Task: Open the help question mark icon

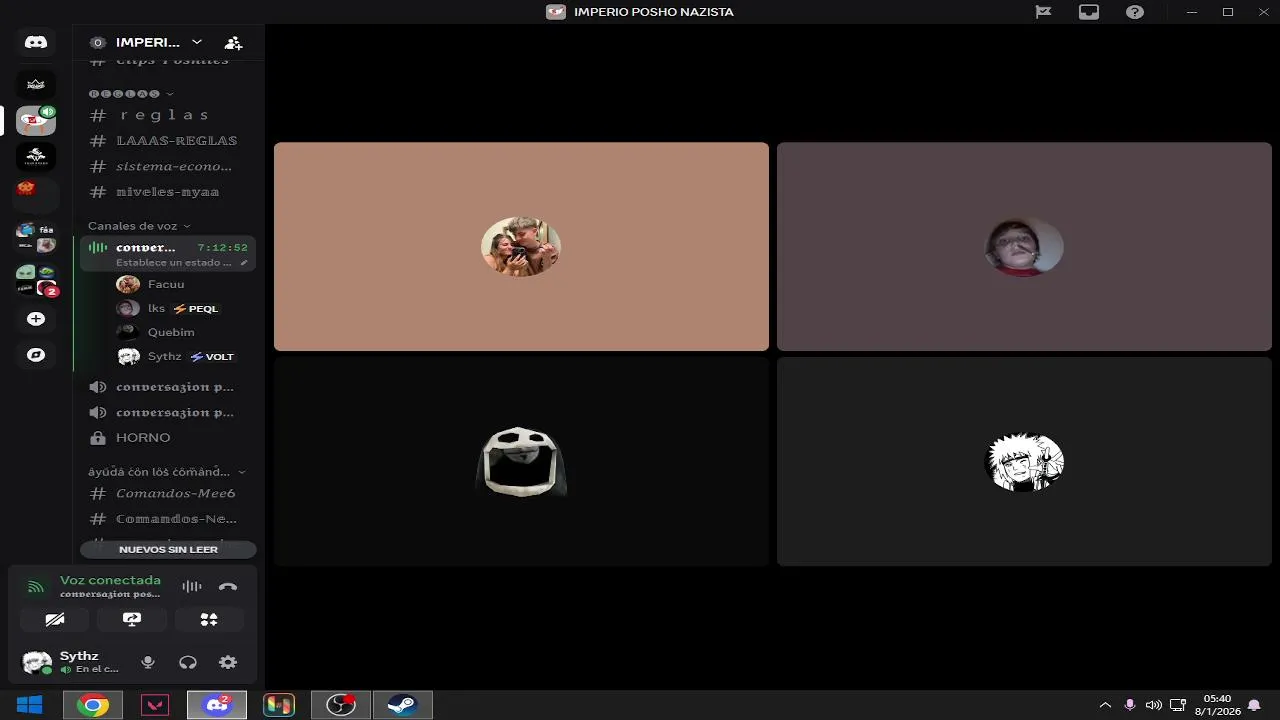Action: click(1135, 12)
